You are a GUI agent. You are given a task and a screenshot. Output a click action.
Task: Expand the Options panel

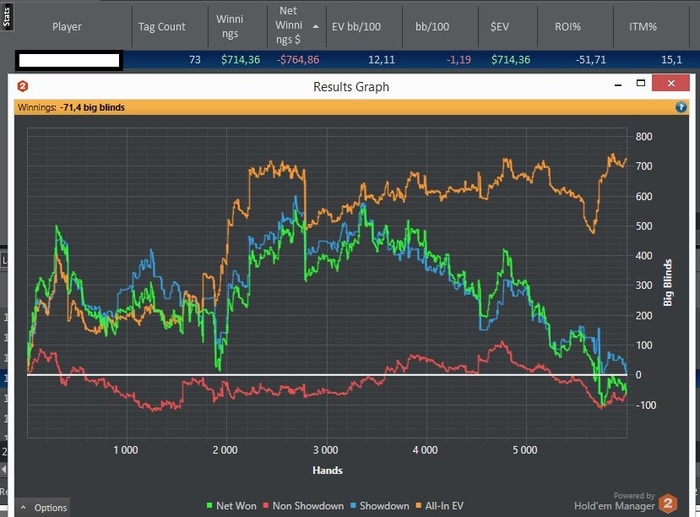click(x=43, y=508)
